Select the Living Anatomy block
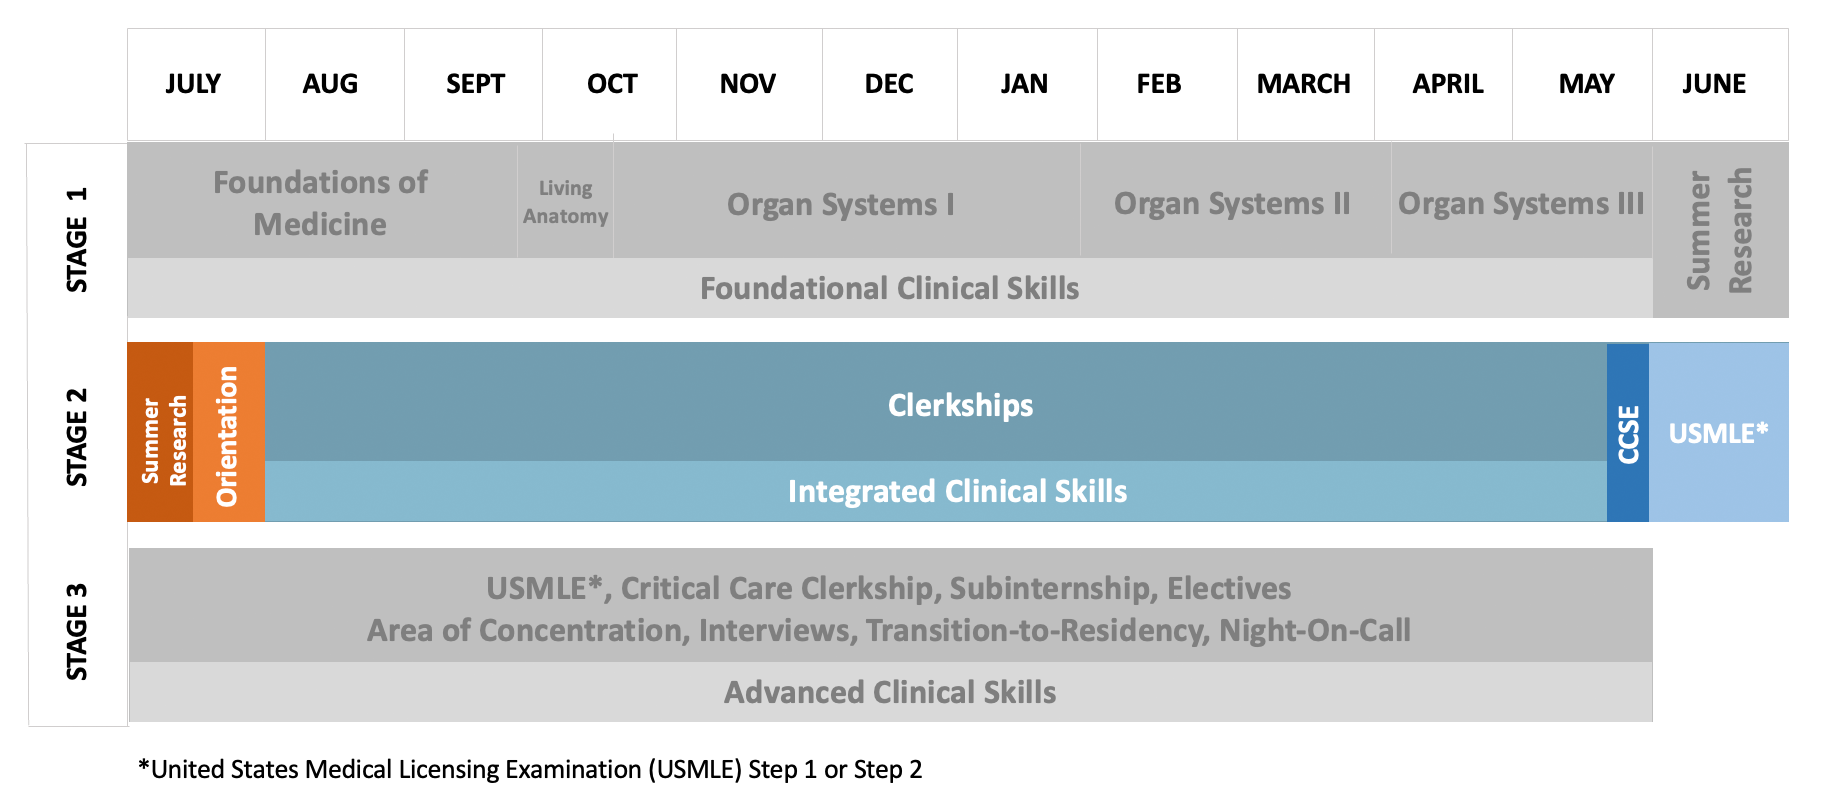Viewport: 1825px width, 808px height. click(565, 202)
